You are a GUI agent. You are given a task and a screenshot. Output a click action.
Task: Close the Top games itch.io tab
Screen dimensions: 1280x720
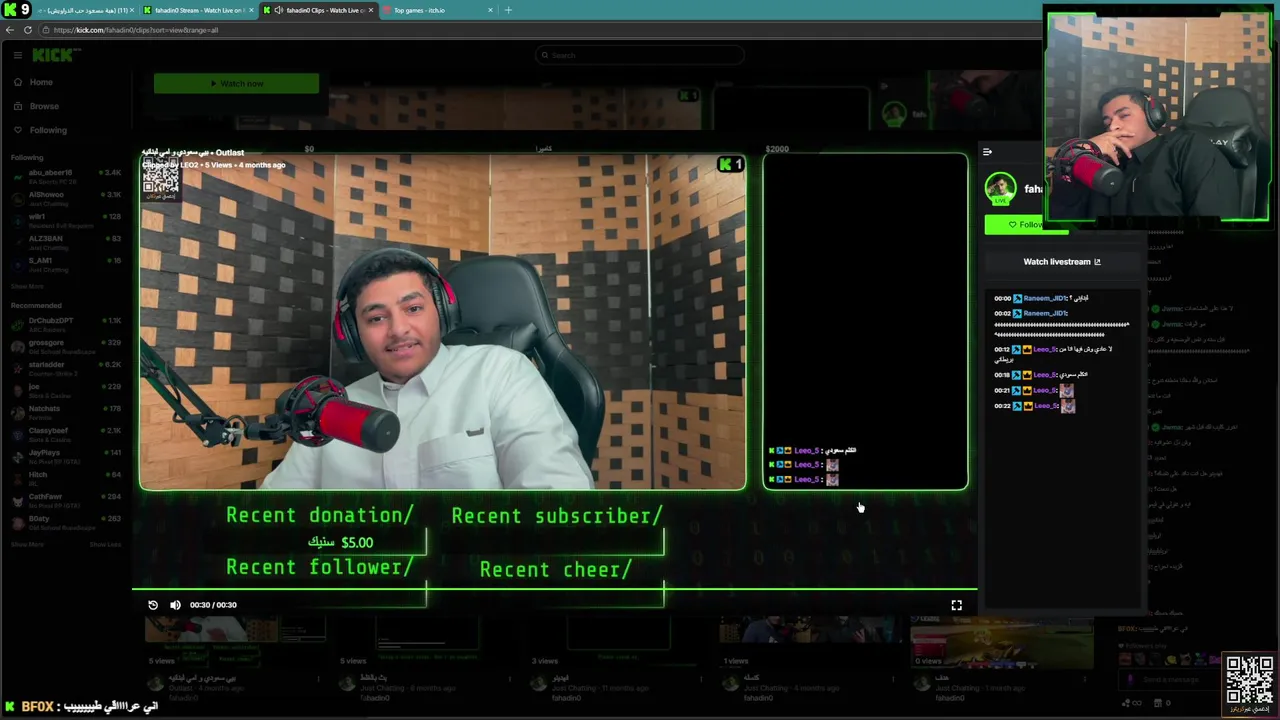pyautogui.click(x=490, y=10)
